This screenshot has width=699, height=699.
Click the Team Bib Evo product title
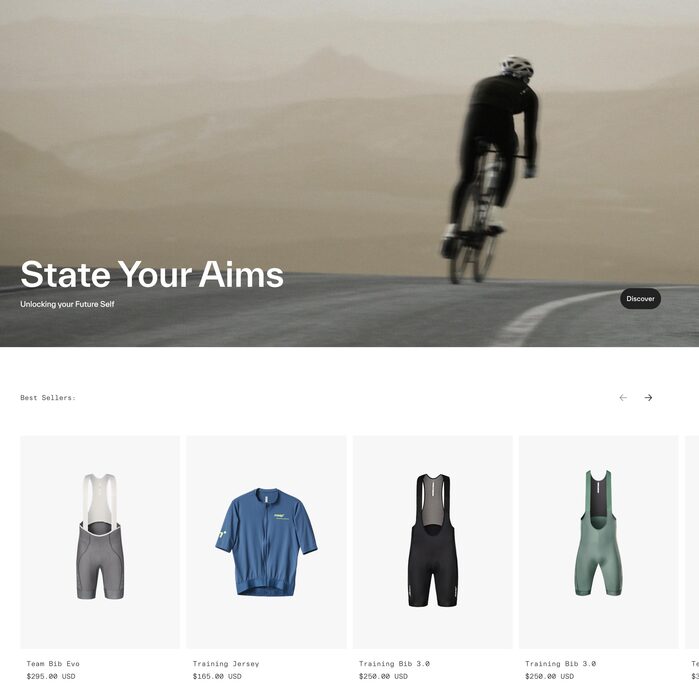pos(53,664)
